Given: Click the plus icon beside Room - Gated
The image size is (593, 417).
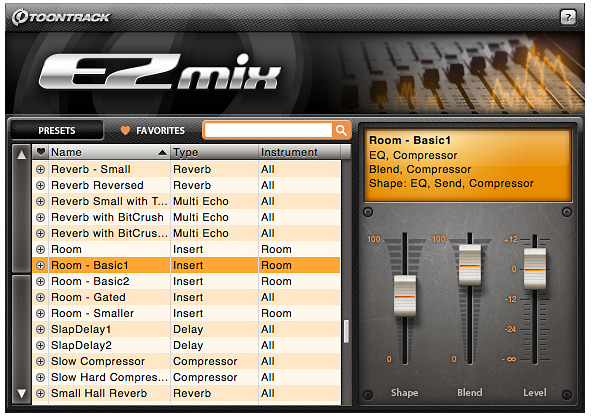Looking at the screenshot, I should click(40, 298).
